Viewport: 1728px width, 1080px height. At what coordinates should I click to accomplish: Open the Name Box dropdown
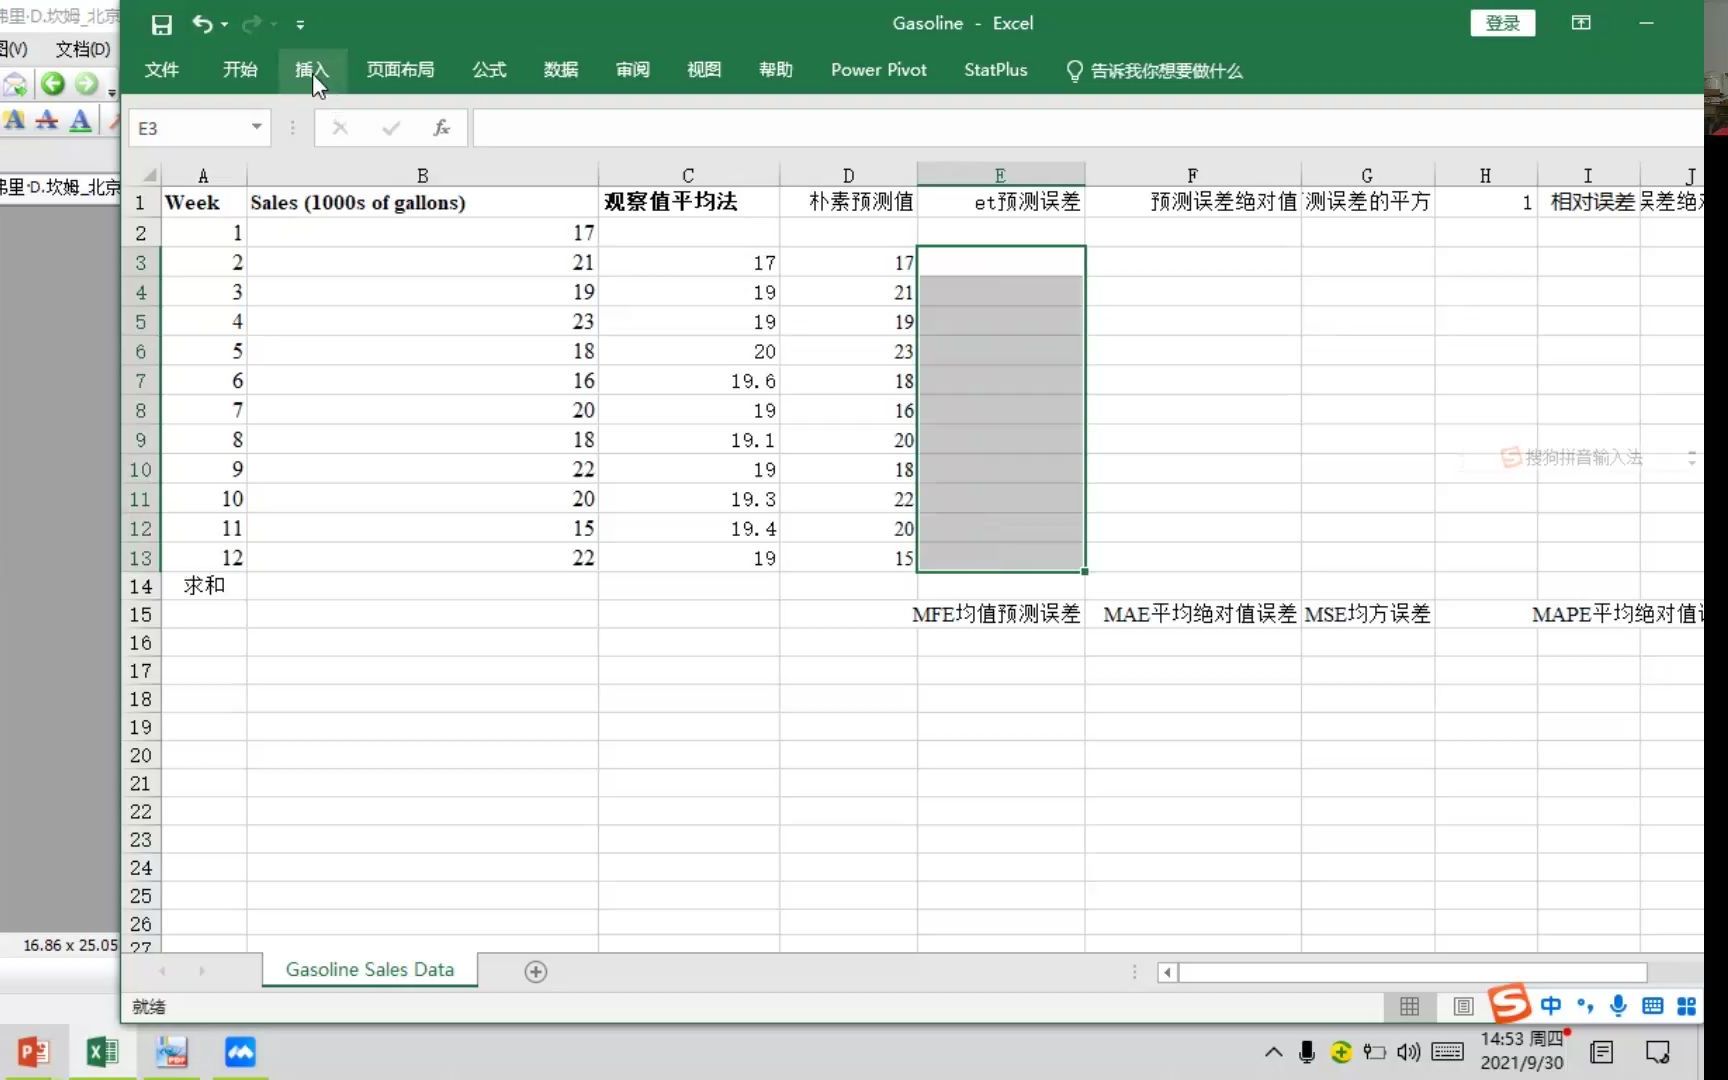256,128
